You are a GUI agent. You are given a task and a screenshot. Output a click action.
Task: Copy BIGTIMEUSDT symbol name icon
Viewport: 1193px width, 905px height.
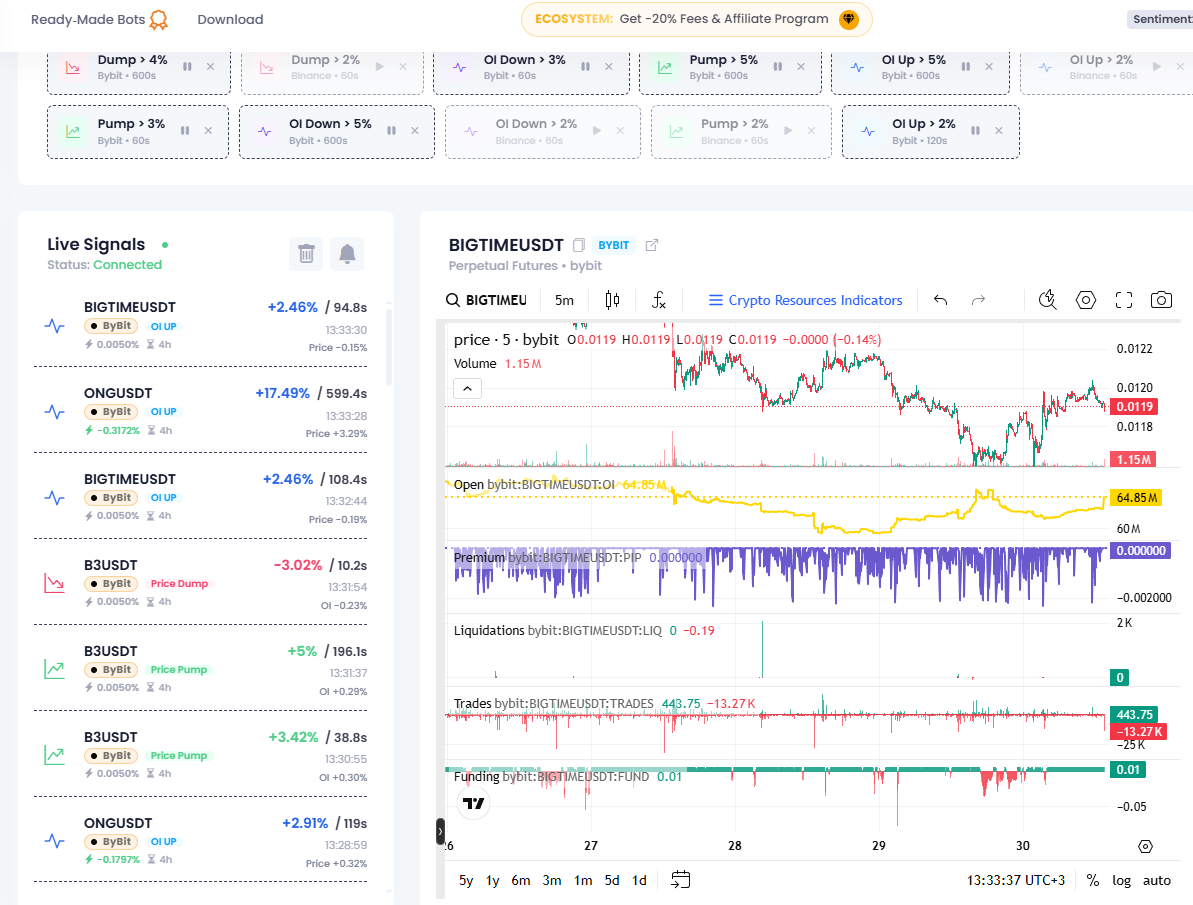(x=578, y=245)
